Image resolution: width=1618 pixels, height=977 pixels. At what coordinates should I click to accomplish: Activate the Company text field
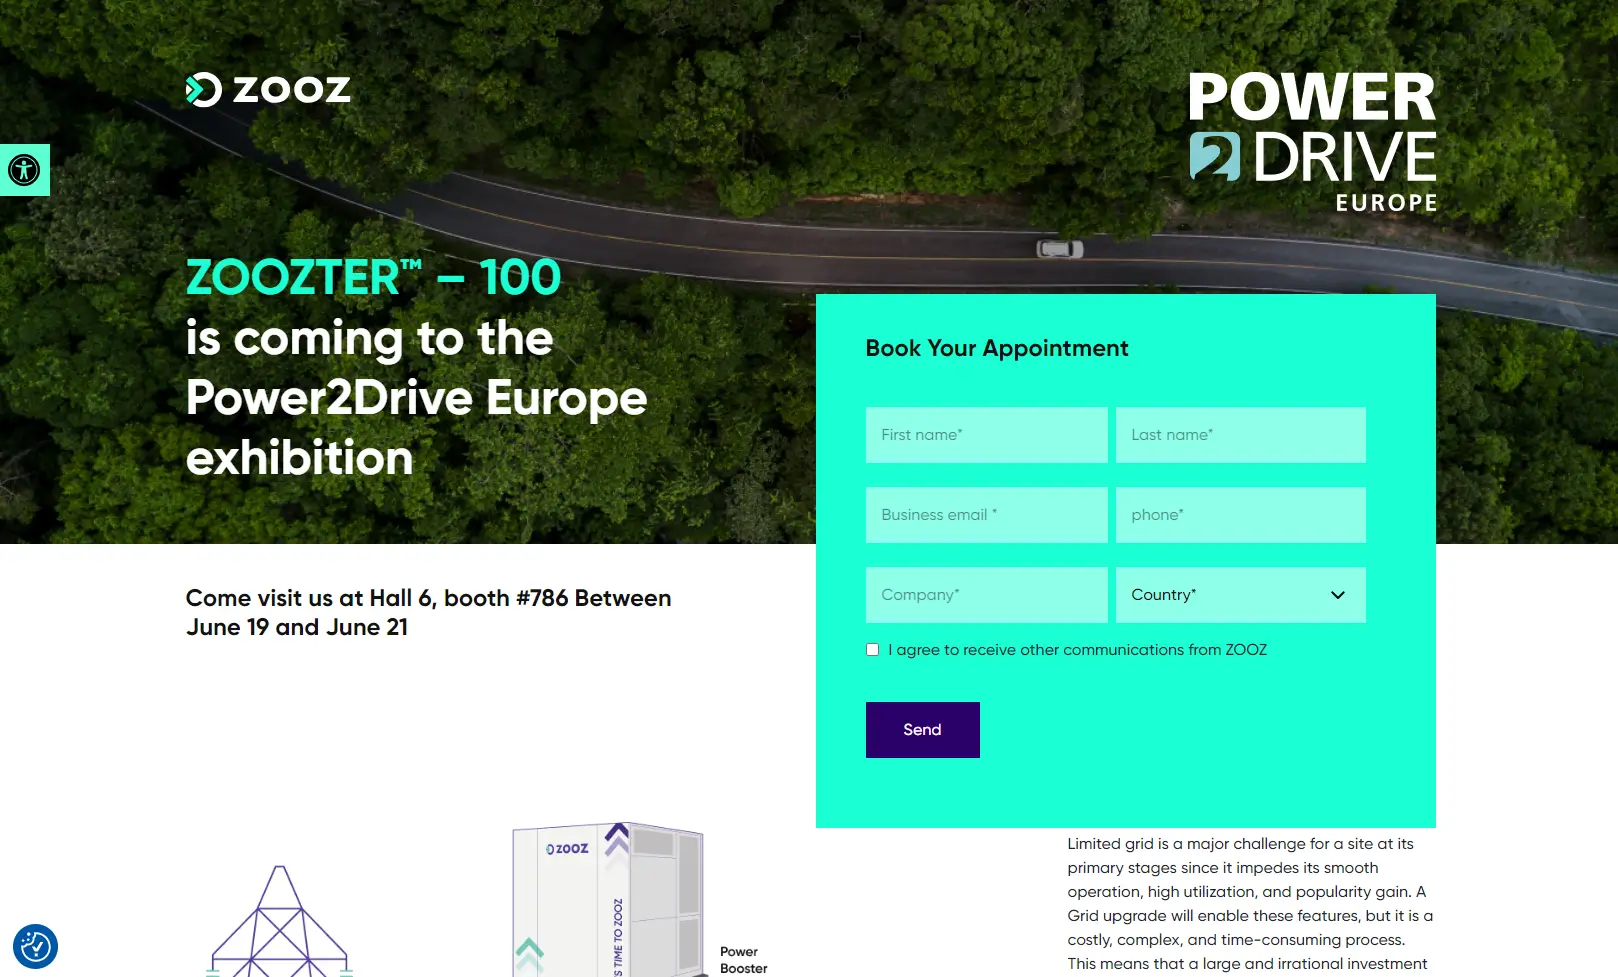(986, 595)
